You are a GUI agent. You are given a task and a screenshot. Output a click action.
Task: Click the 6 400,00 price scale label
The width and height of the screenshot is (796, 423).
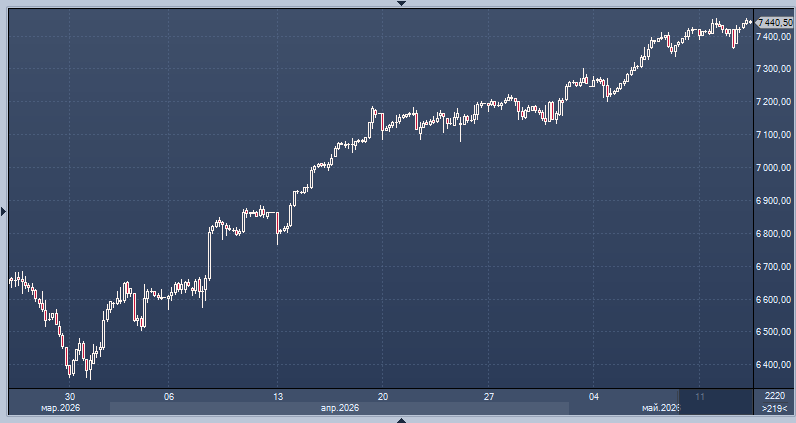pos(774,365)
